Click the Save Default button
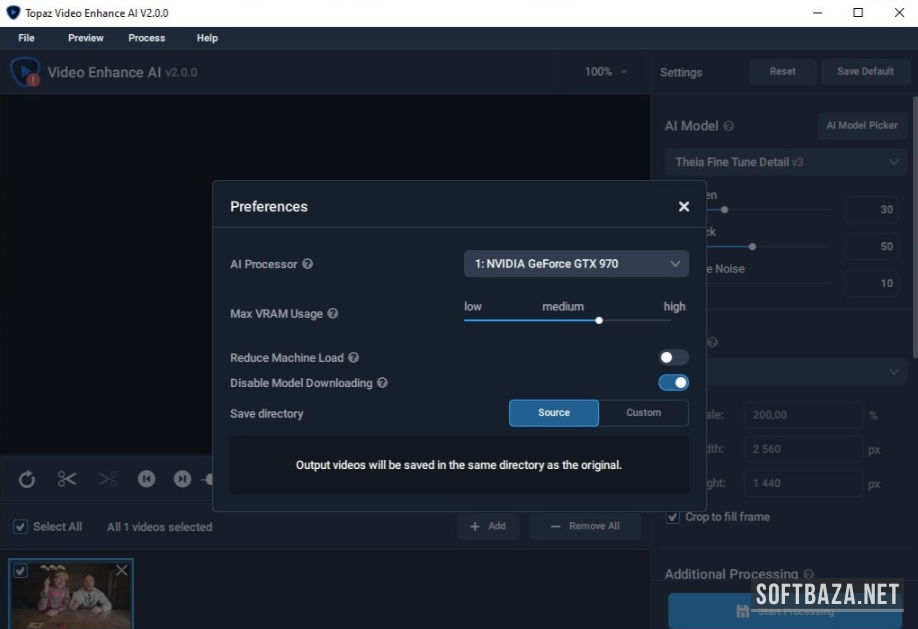The image size is (918, 629). (x=865, y=72)
